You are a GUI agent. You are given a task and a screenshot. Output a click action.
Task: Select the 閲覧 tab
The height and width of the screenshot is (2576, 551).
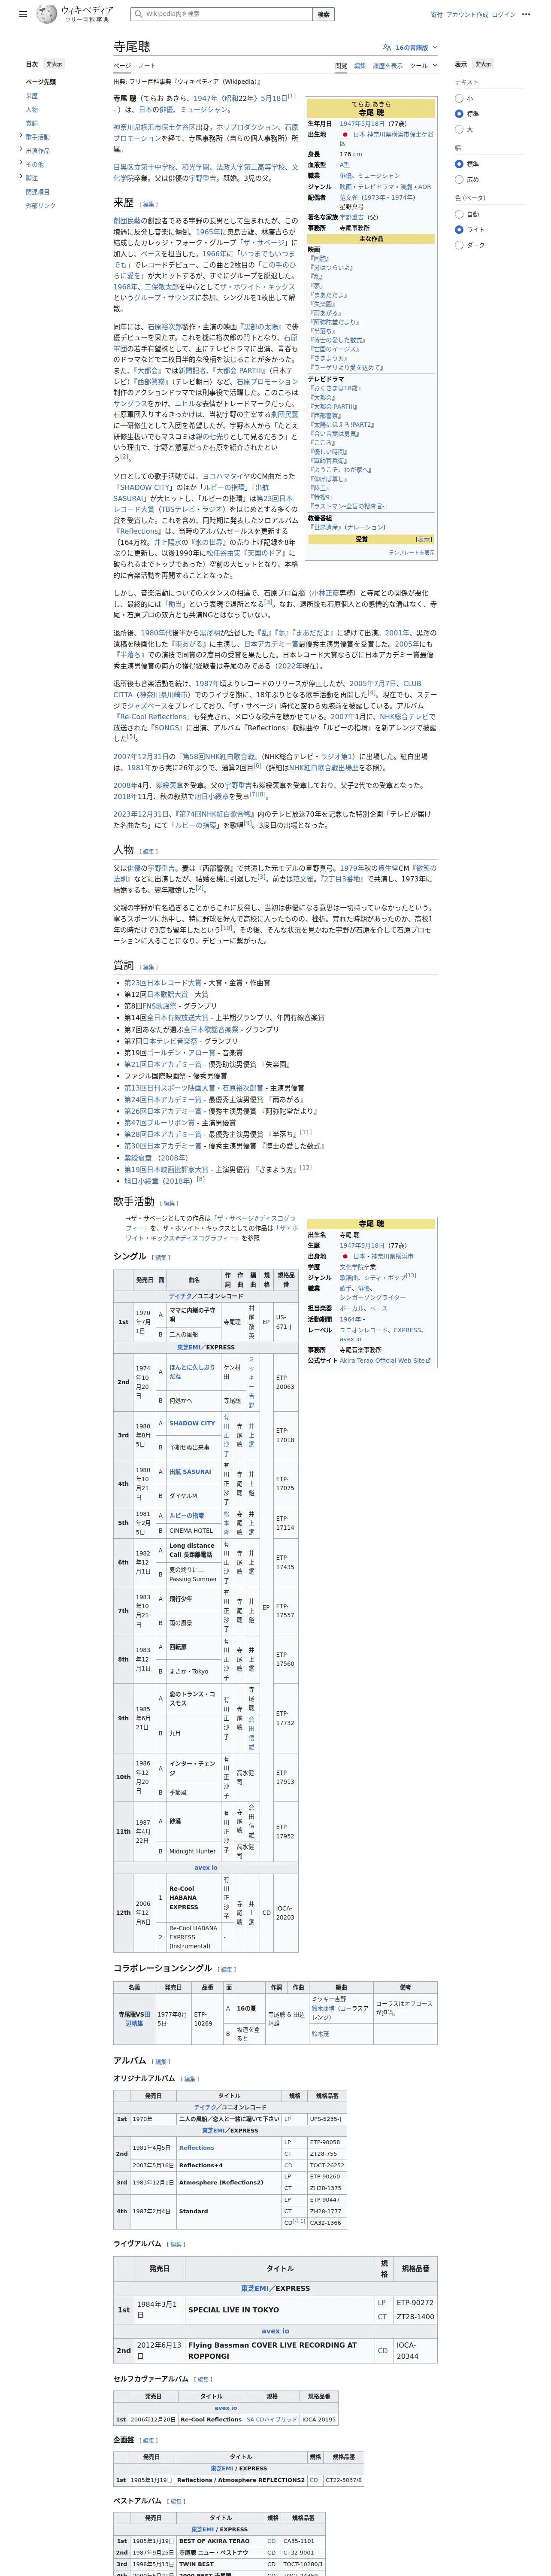click(341, 66)
